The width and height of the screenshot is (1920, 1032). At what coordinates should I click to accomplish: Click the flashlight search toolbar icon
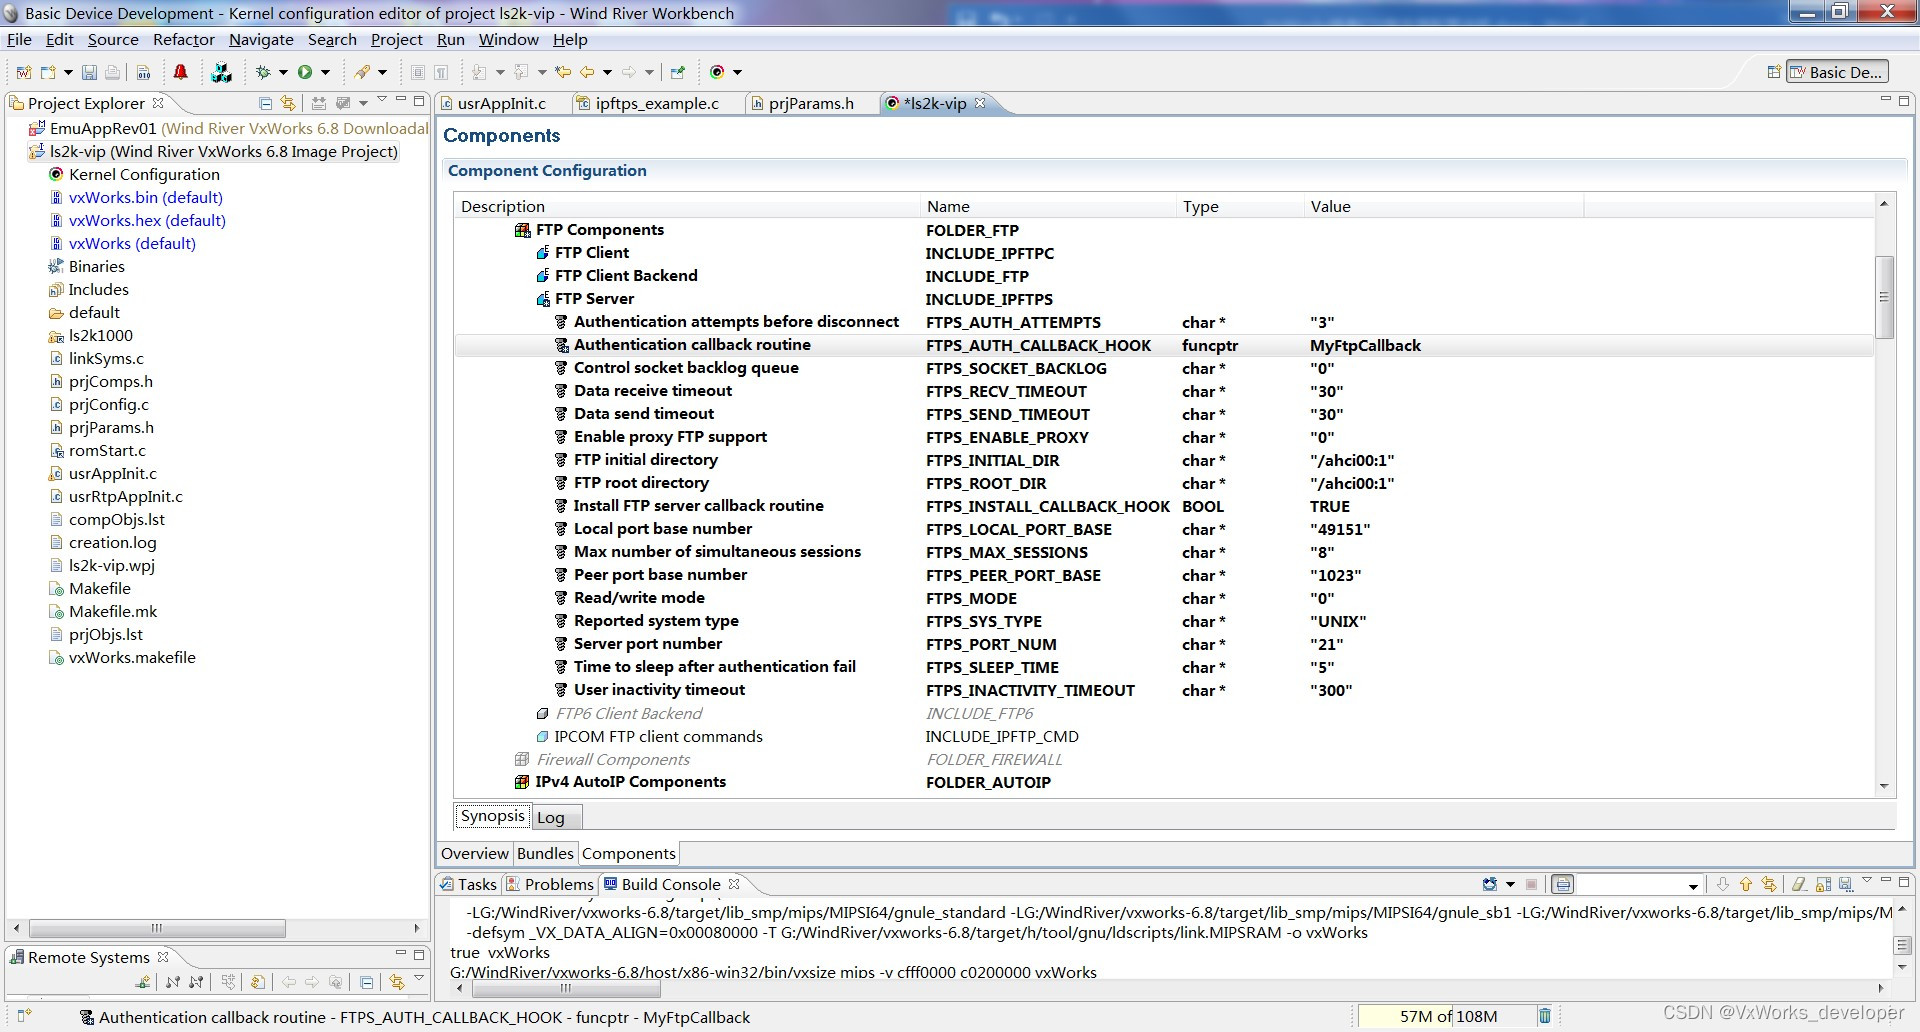(x=362, y=72)
